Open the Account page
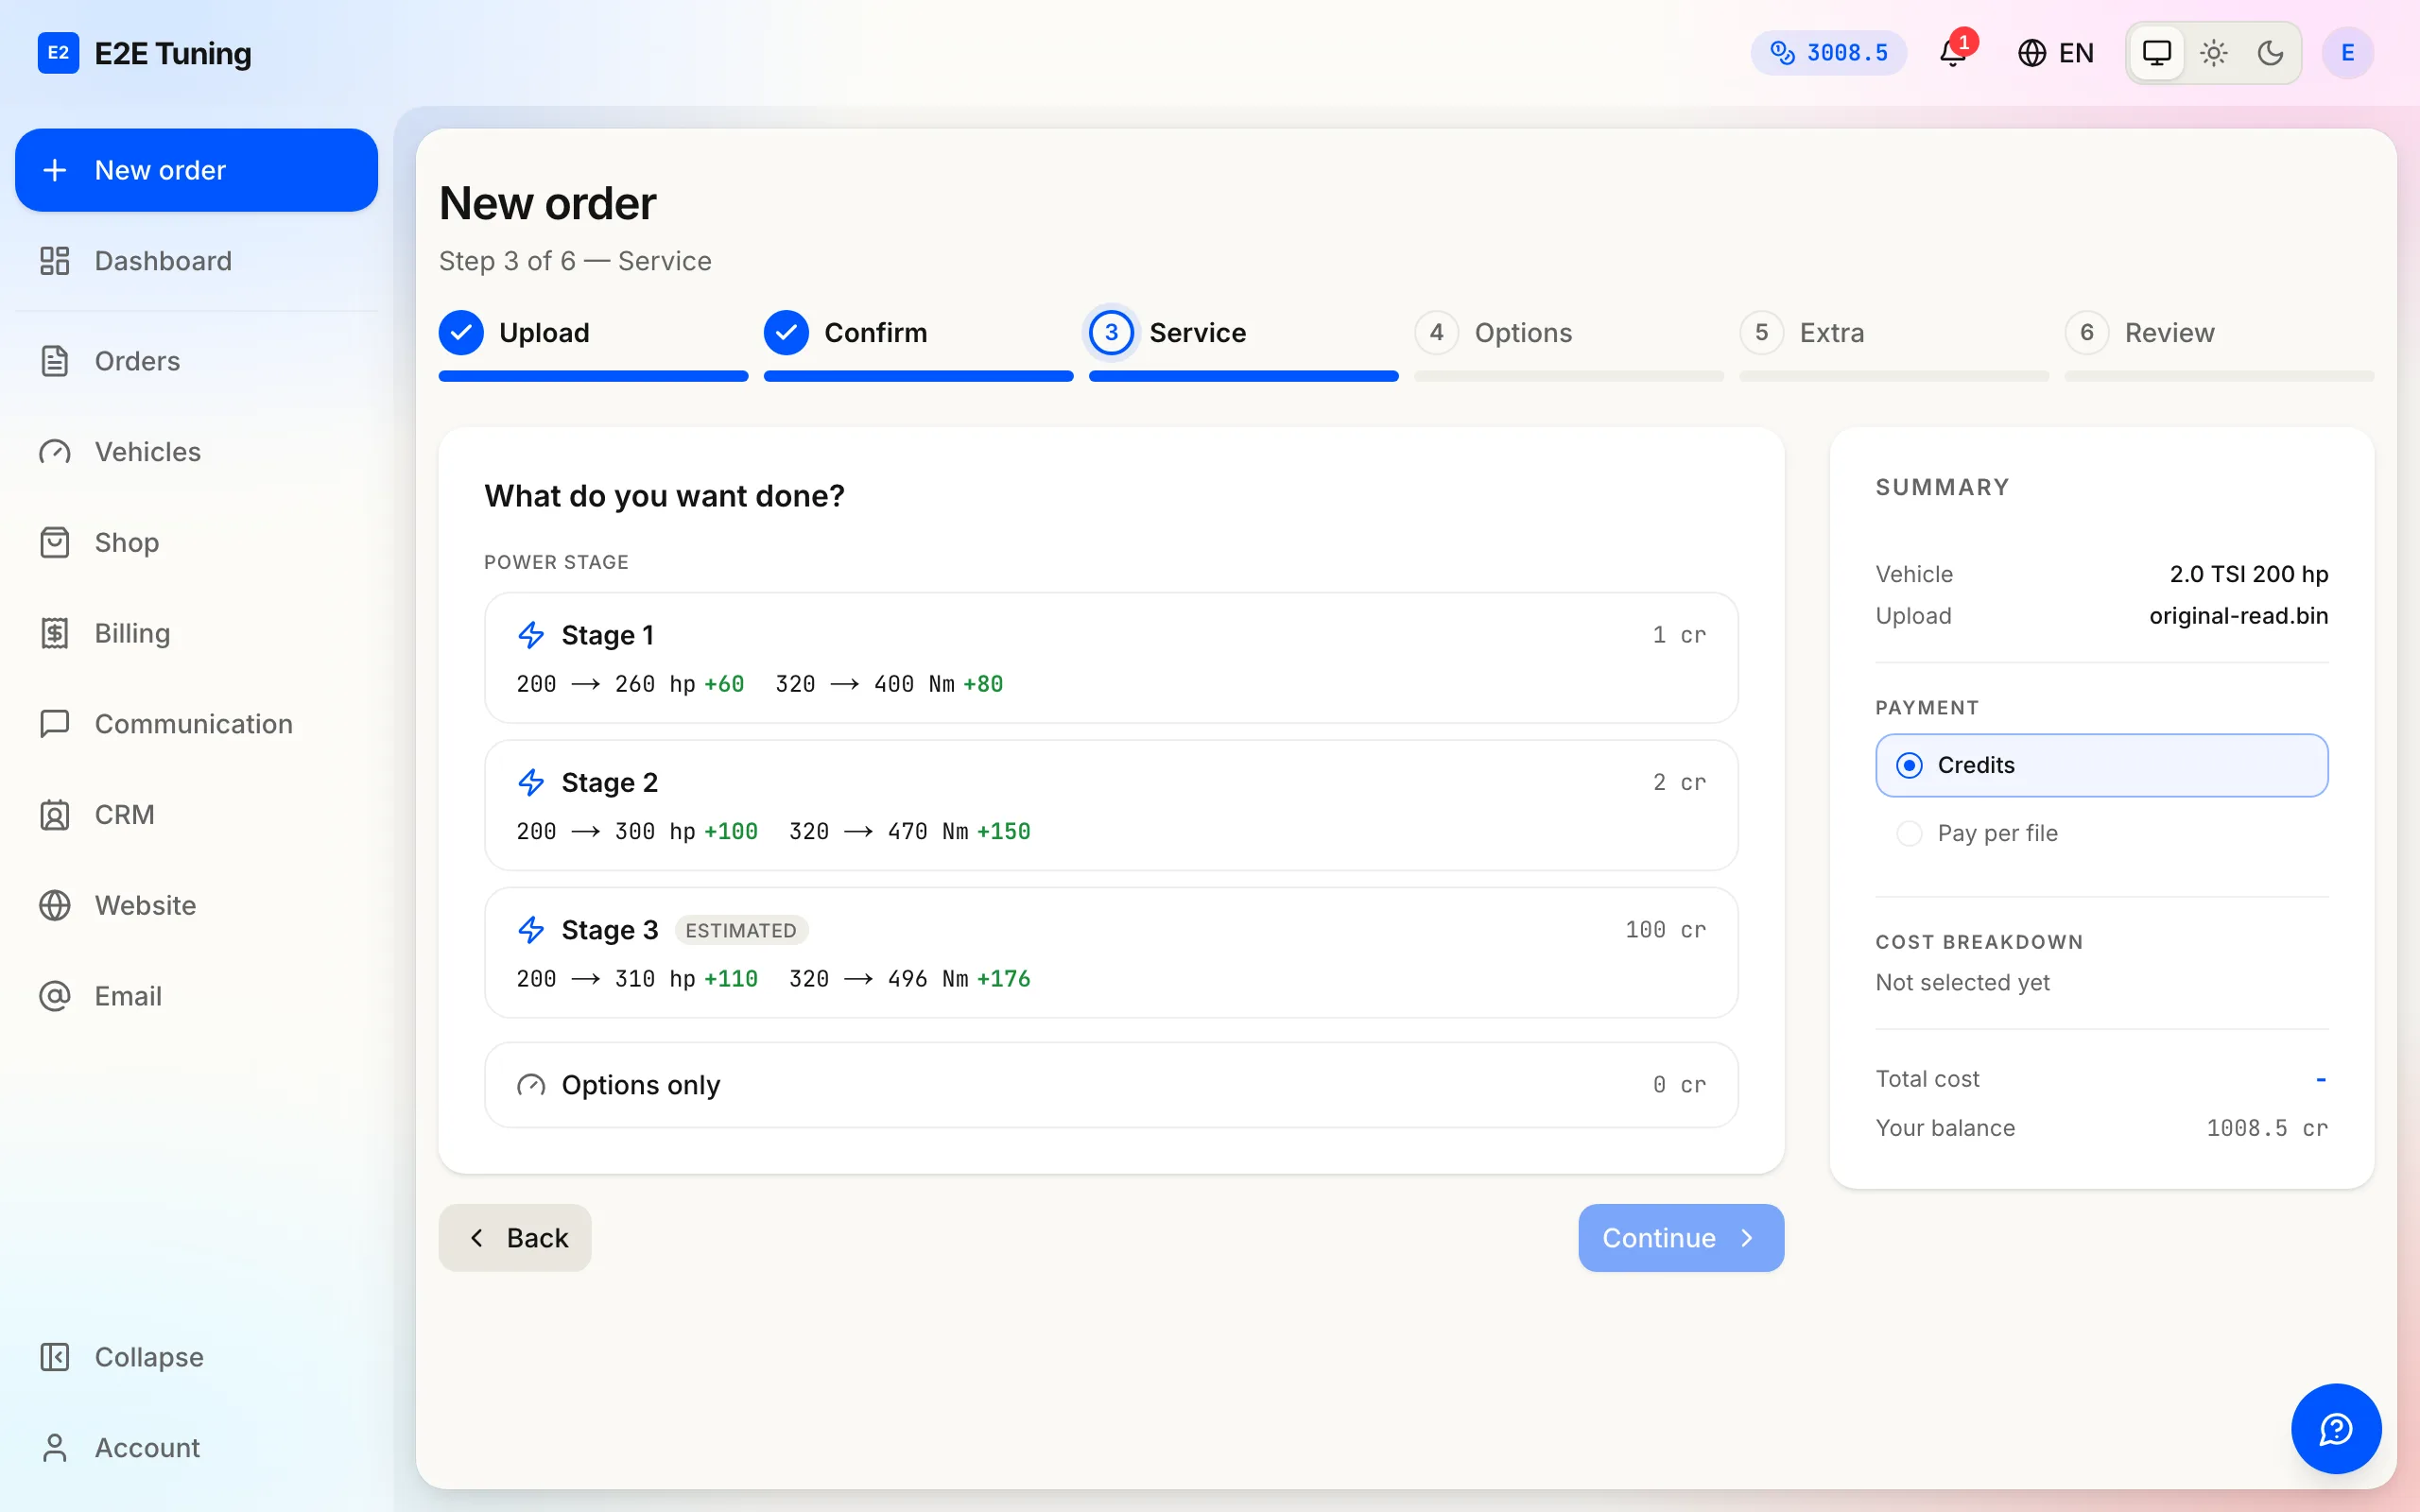This screenshot has height=1512, width=2420. tap(196, 1448)
